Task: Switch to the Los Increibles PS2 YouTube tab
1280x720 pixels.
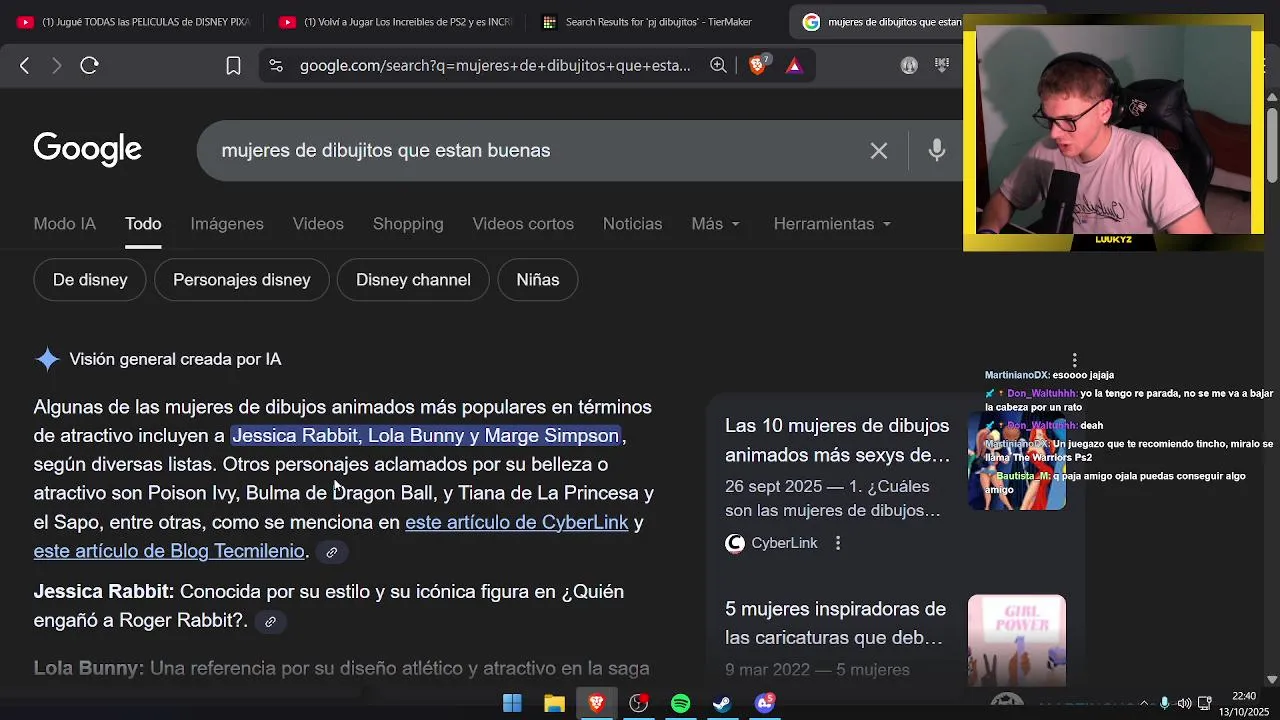Action: point(397,22)
